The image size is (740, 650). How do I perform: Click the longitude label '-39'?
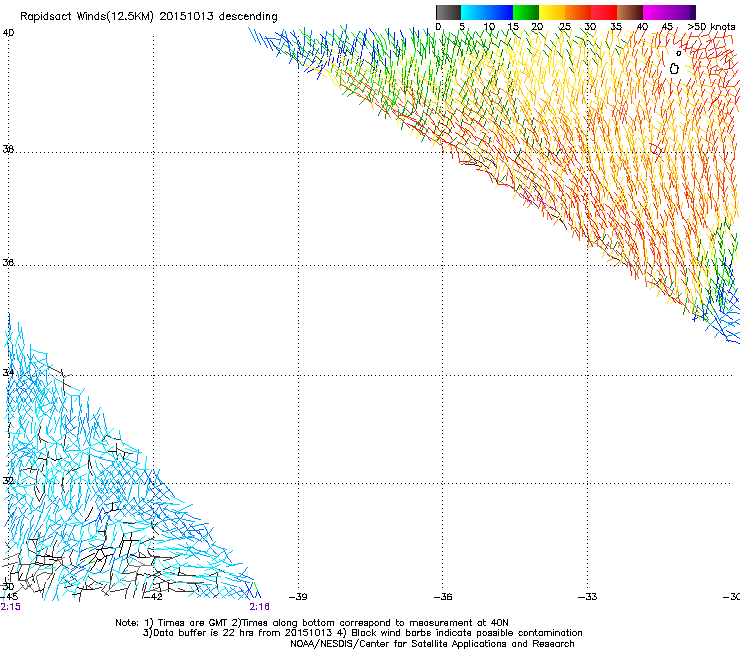click(298, 597)
